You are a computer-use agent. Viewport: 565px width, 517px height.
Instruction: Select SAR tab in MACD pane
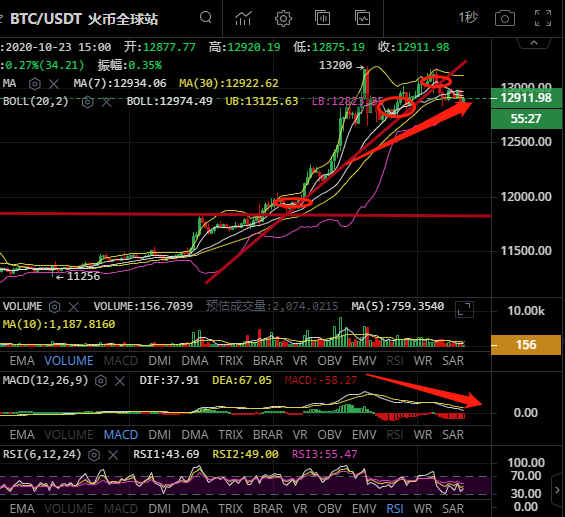453,435
